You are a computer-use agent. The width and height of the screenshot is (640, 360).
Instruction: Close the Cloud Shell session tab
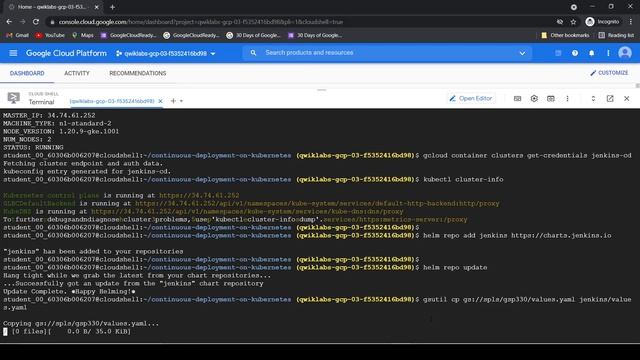click(x=160, y=101)
